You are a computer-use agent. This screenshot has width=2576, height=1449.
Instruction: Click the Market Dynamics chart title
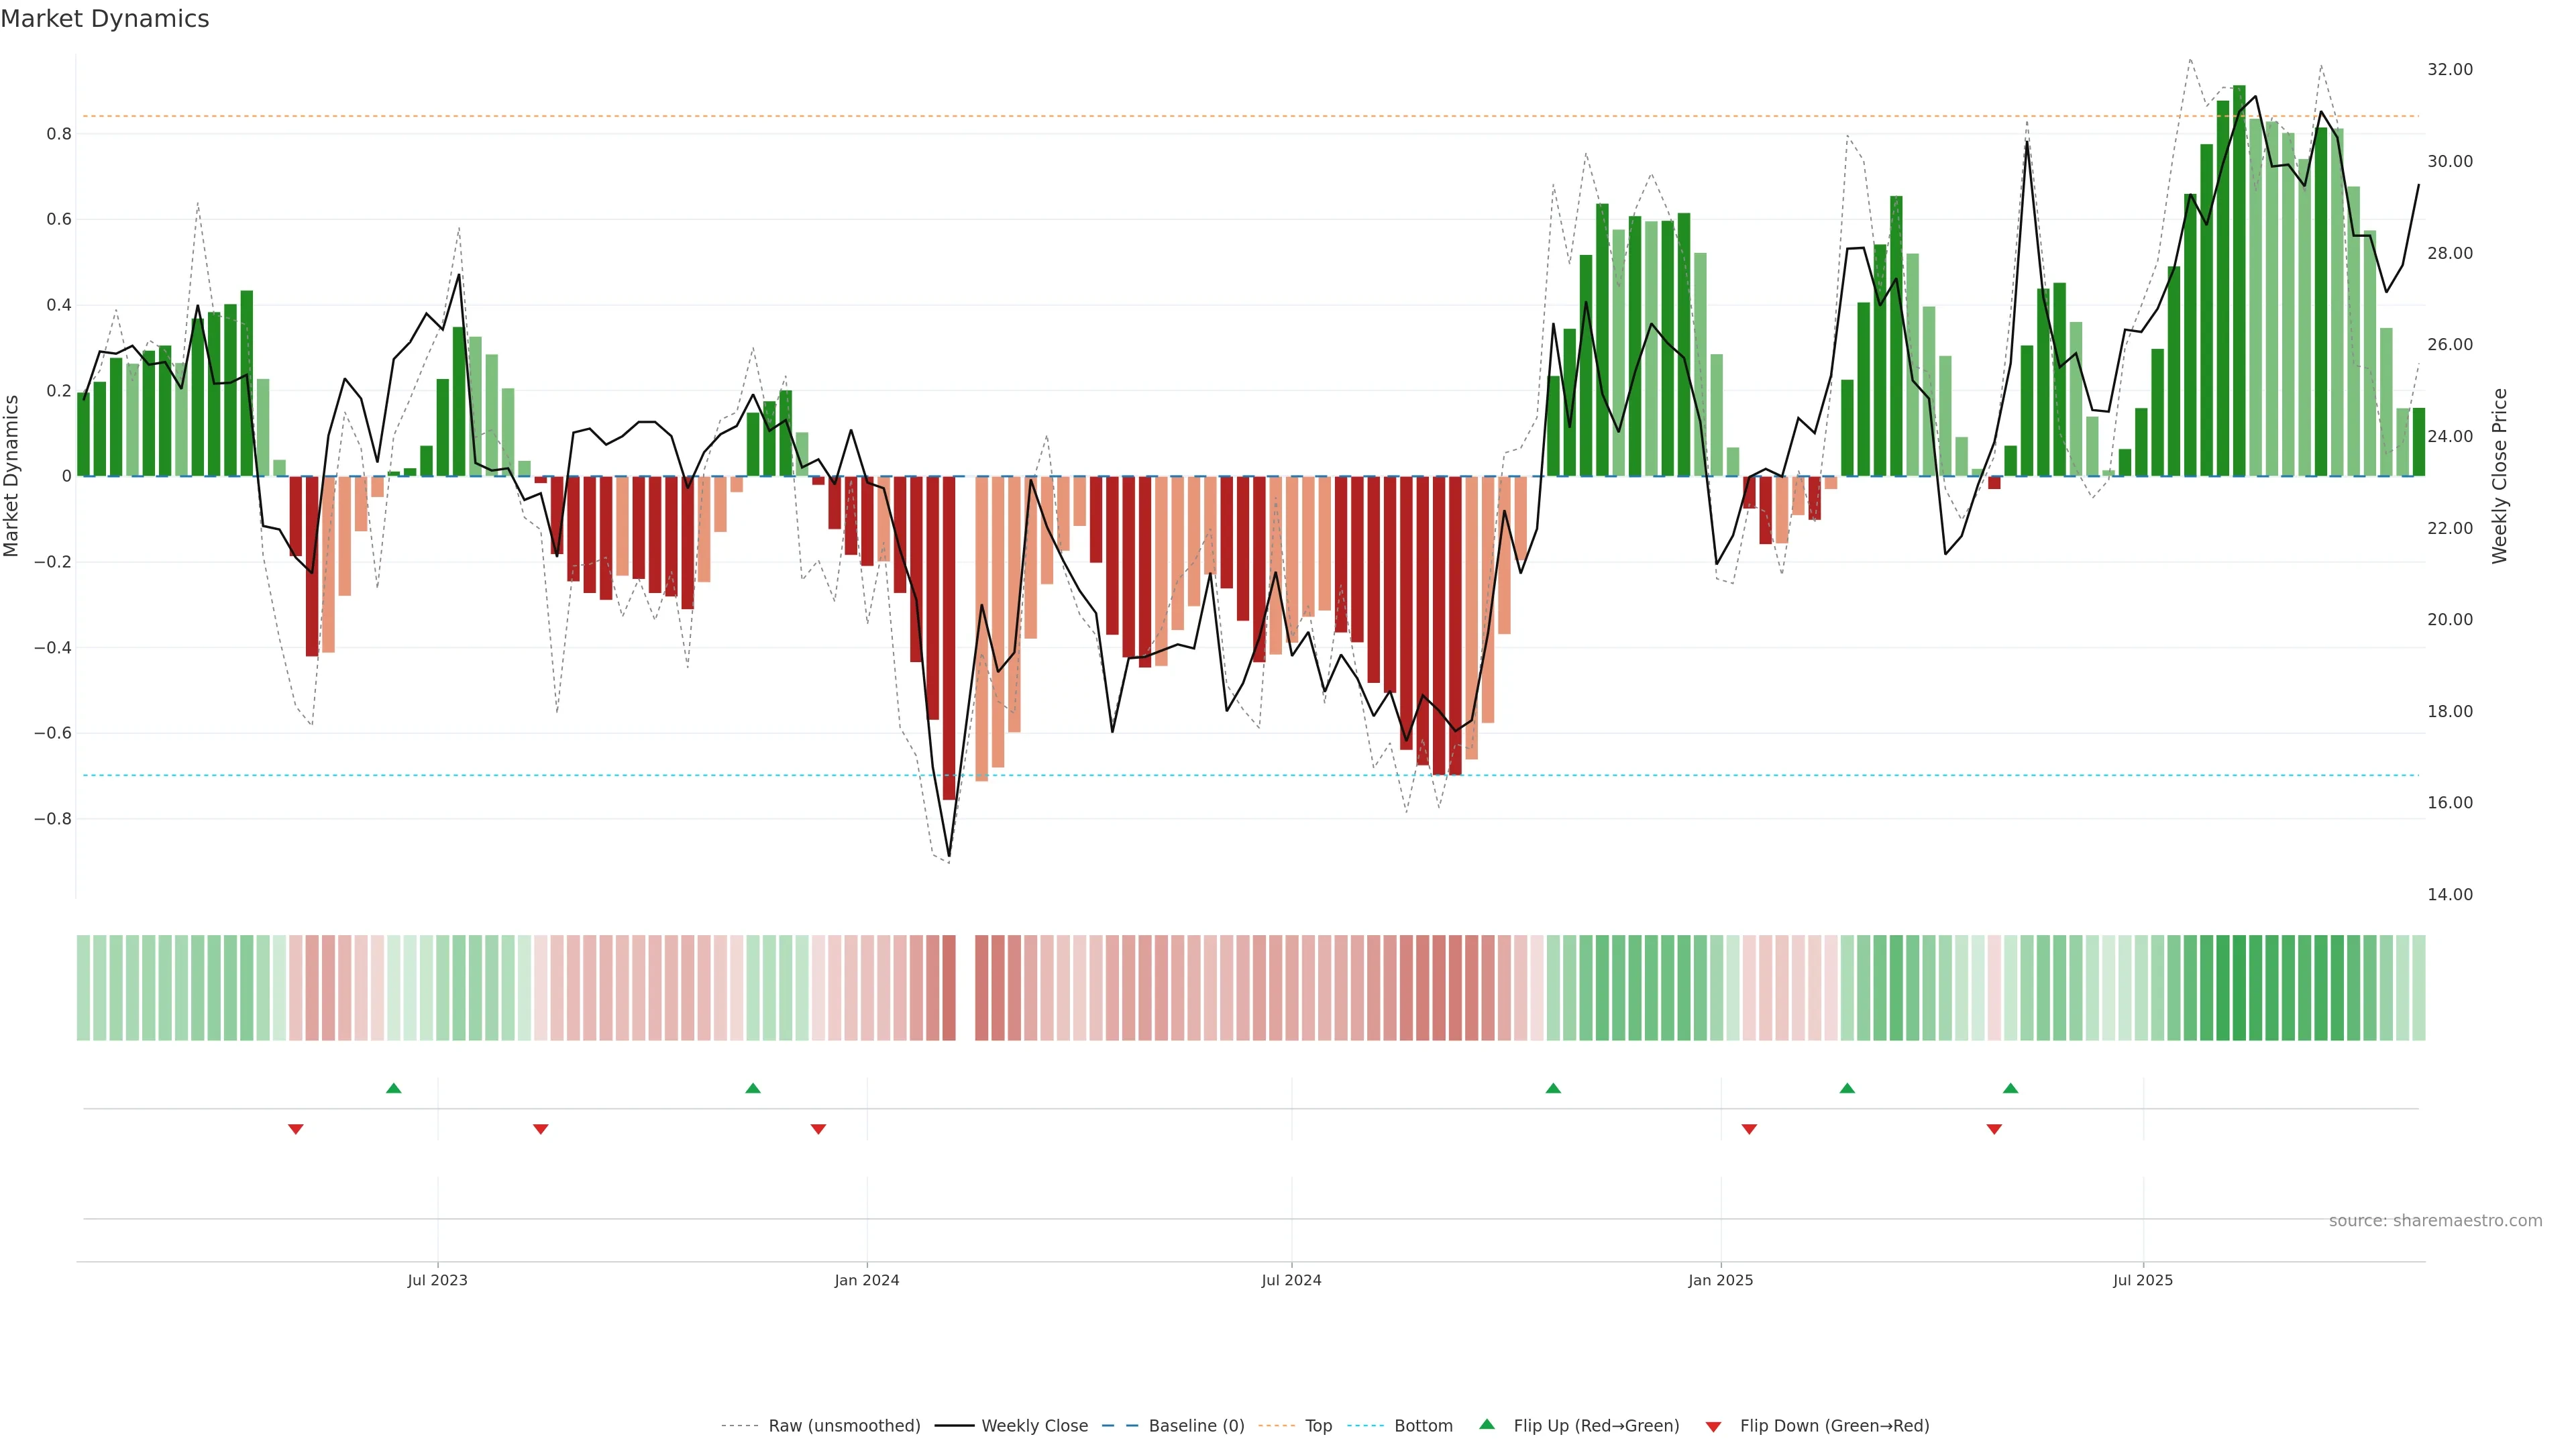[105, 19]
